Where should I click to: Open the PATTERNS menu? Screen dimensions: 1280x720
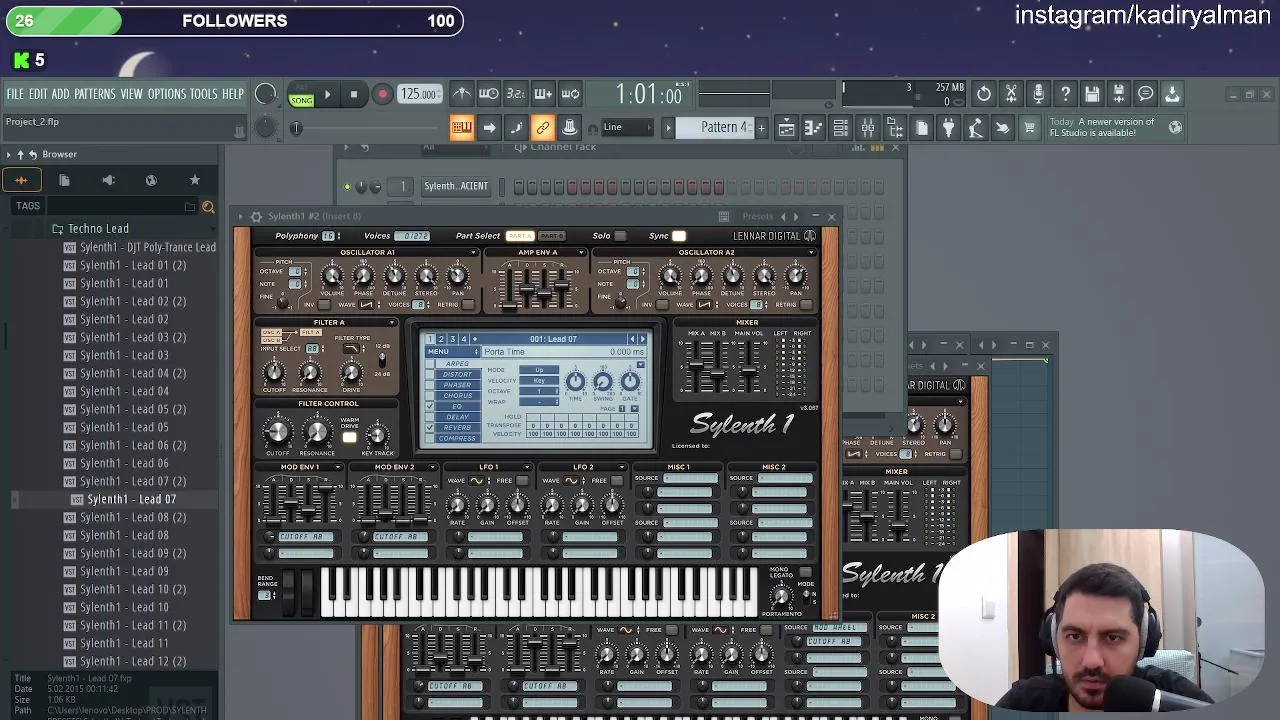coord(95,94)
